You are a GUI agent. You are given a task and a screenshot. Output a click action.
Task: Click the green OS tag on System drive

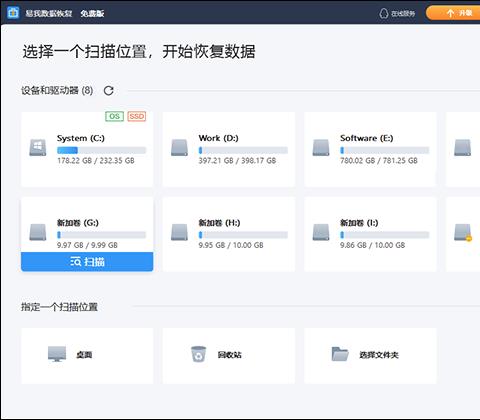point(114,116)
